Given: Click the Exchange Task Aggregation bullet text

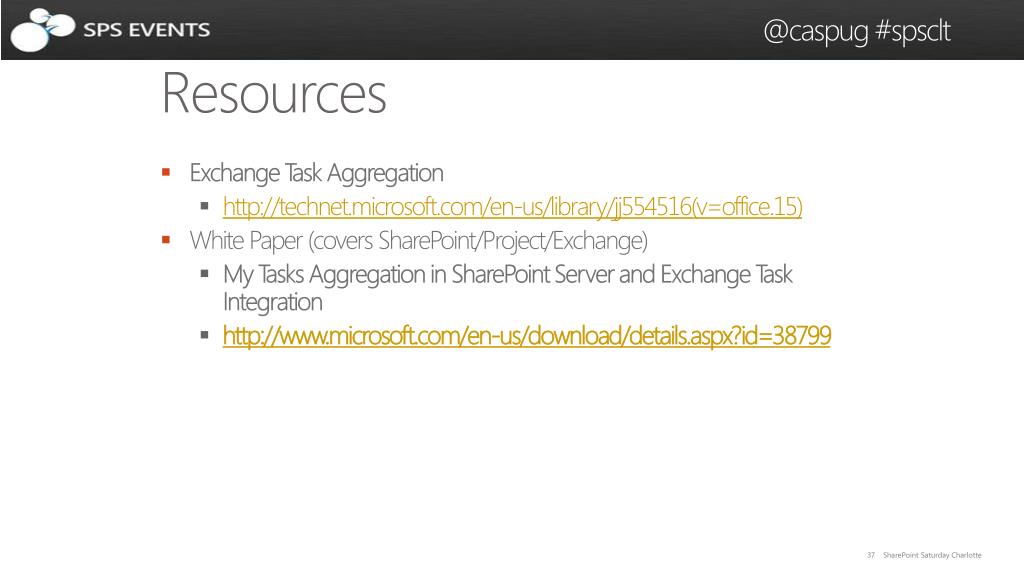Looking at the screenshot, I should pos(317,173).
